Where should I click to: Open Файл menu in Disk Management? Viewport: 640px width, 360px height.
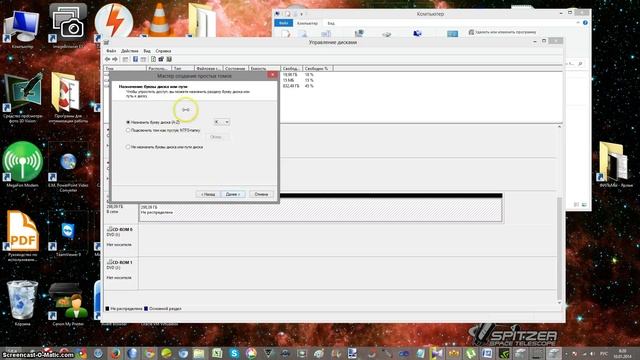[111, 51]
